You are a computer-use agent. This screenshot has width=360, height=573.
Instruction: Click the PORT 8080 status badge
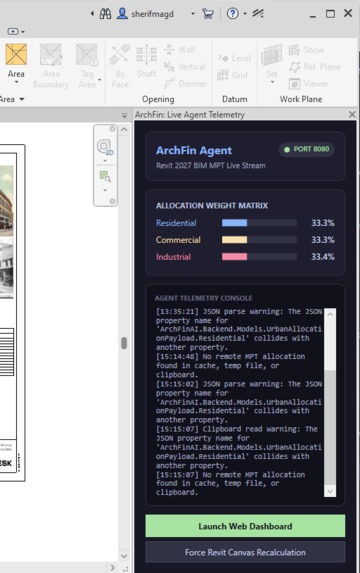point(306,149)
